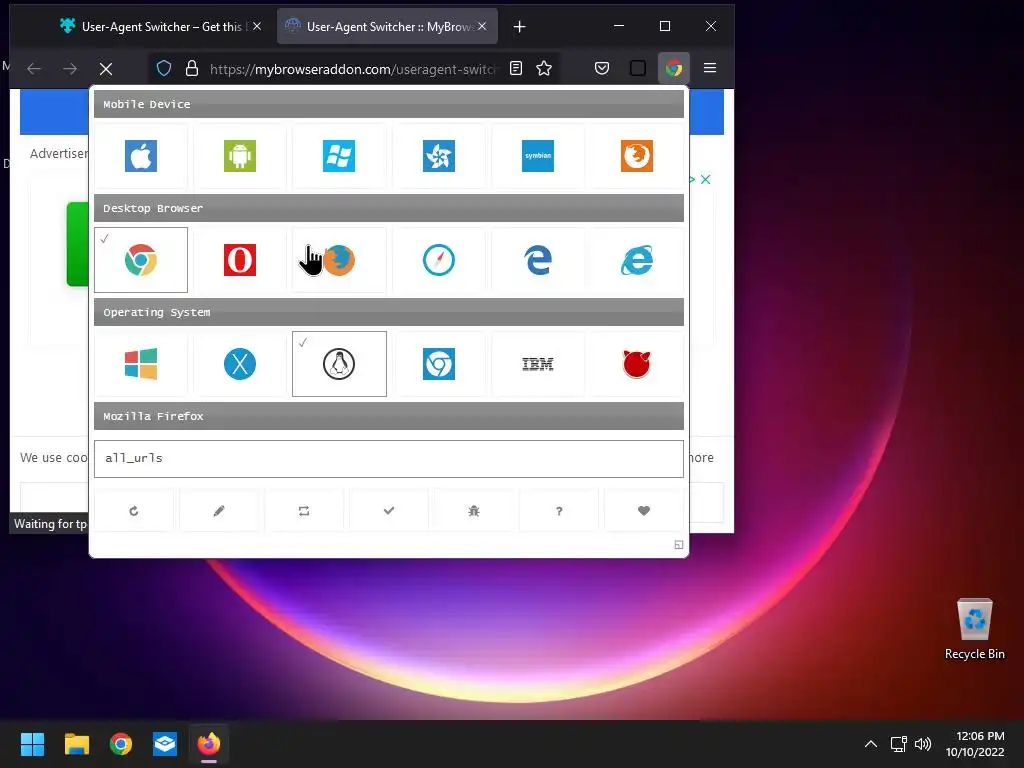The image size is (1024, 768).
Task: Choose the Windows operating system icon
Action: click(141, 364)
